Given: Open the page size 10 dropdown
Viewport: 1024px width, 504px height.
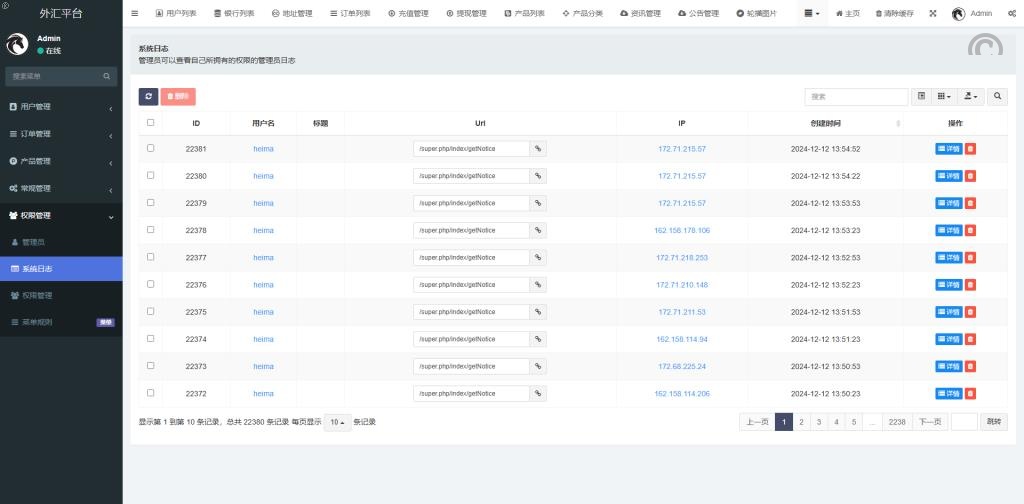Looking at the screenshot, I should (337, 422).
